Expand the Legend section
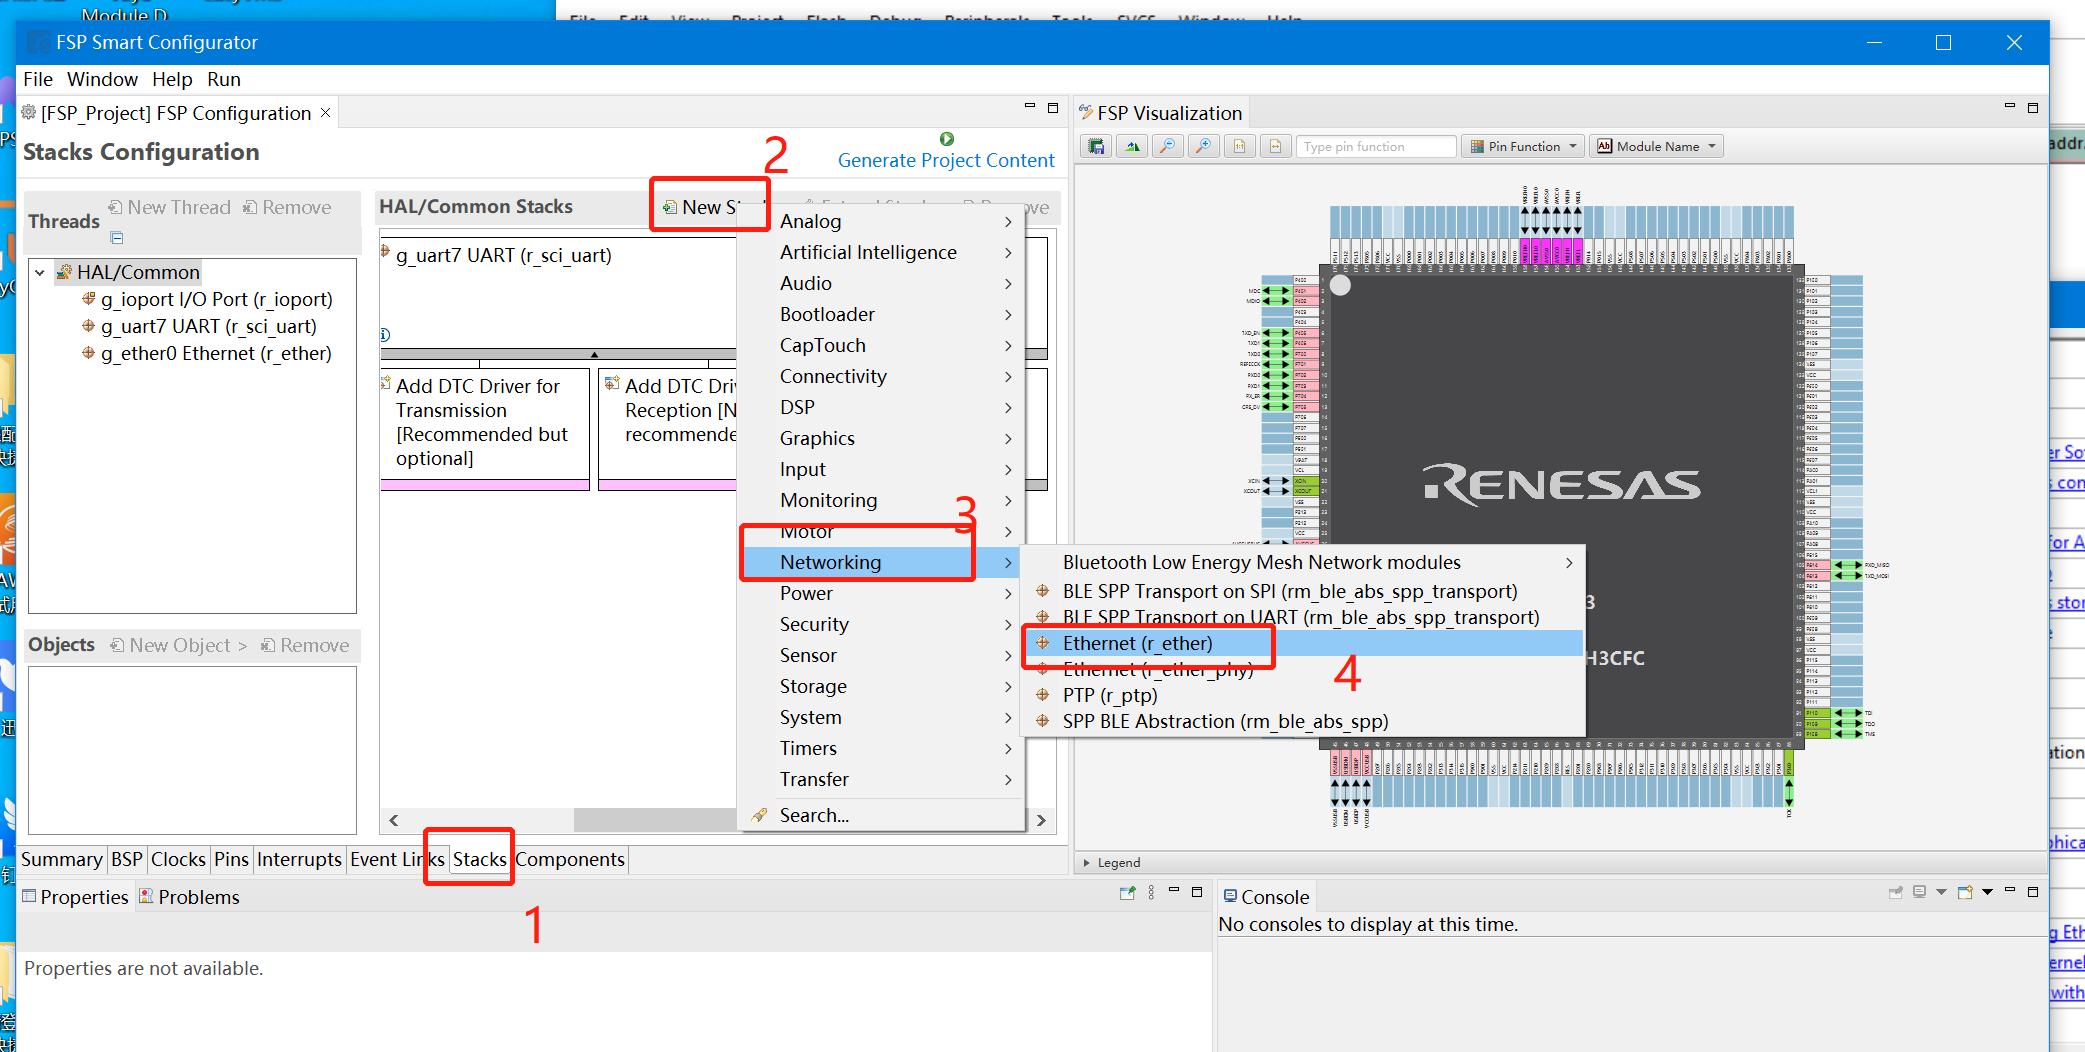 [1087, 862]
